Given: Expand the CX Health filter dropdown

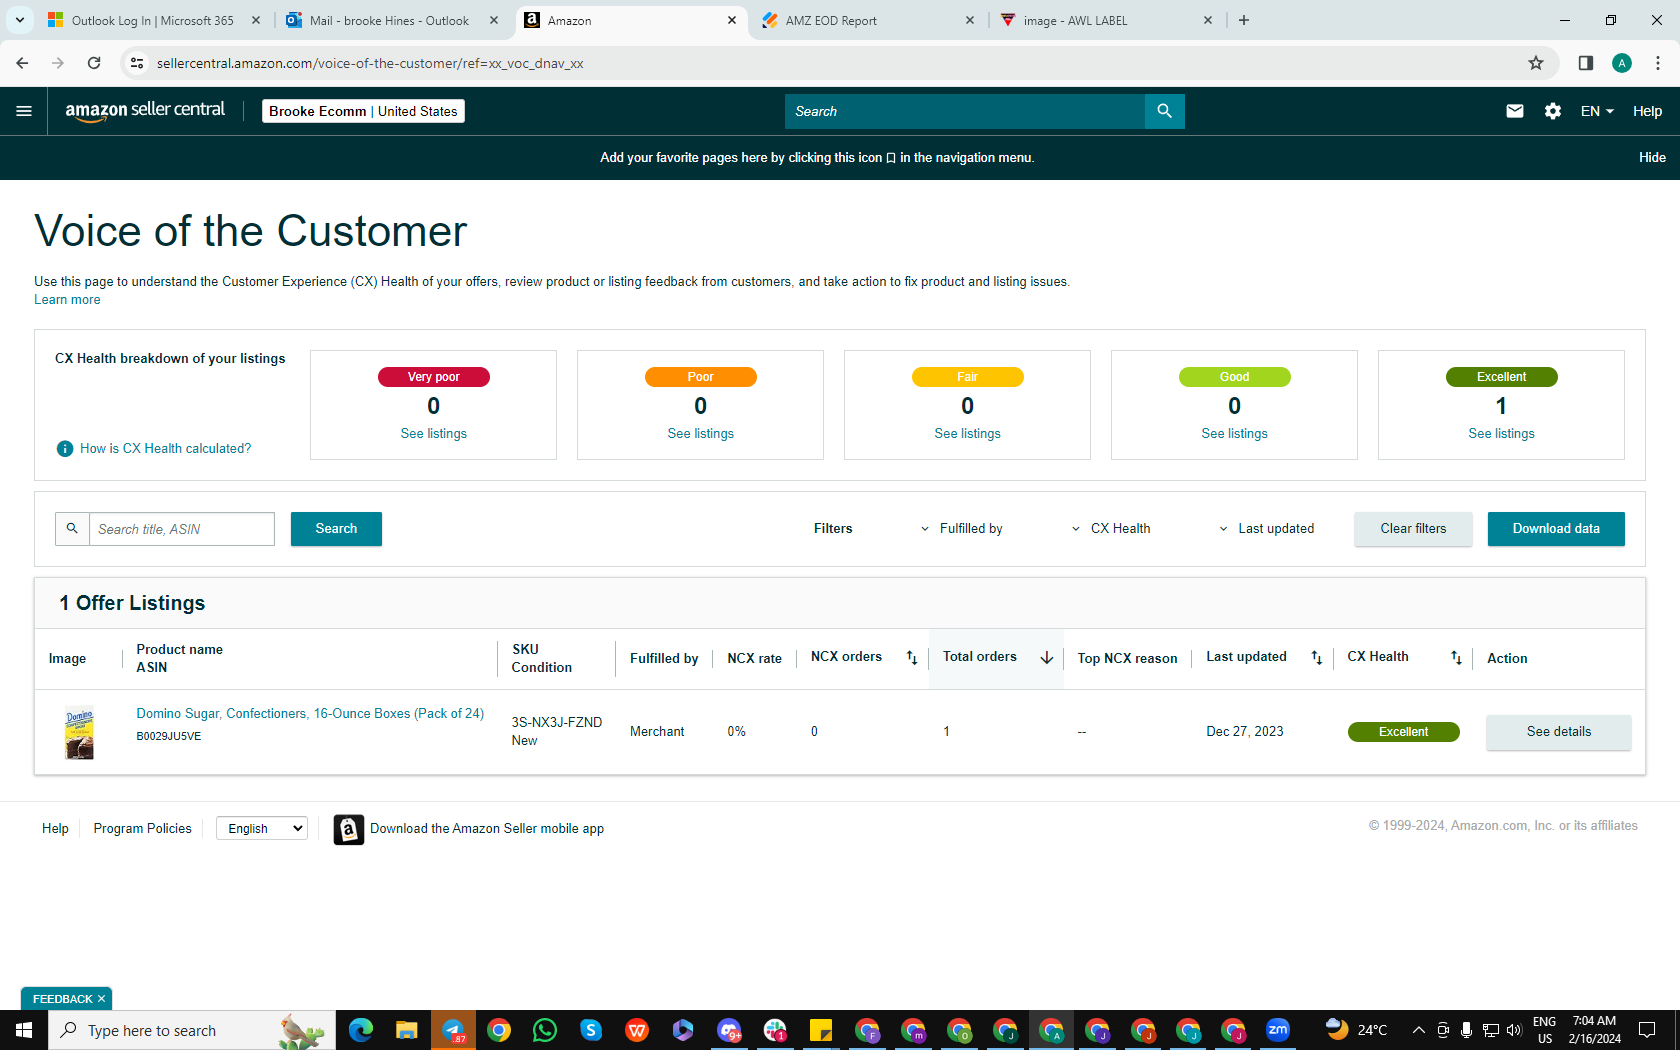Looking at the screenshot, I should [x=1111, y=529].
